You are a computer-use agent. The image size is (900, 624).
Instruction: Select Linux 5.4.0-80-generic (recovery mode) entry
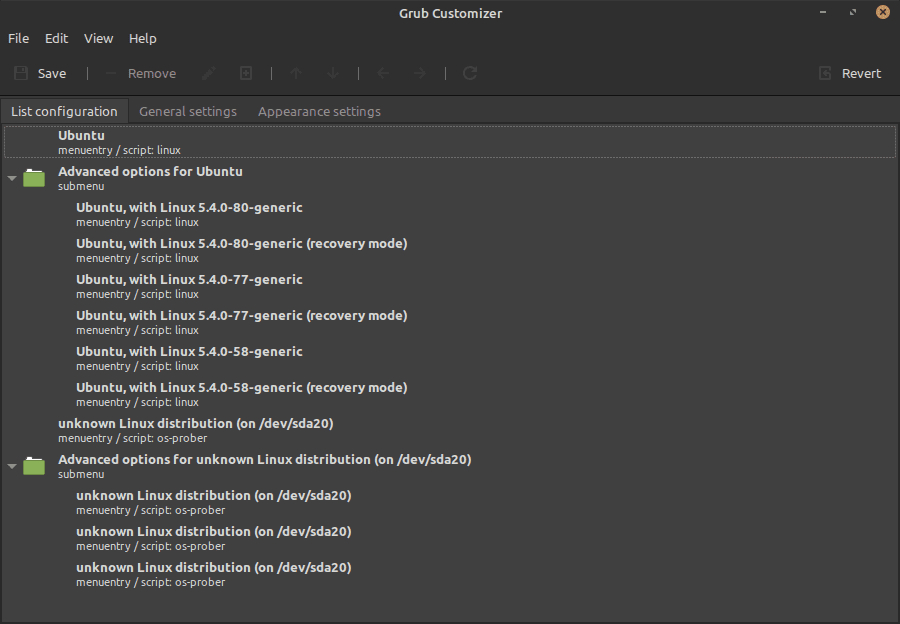[450, 250]
